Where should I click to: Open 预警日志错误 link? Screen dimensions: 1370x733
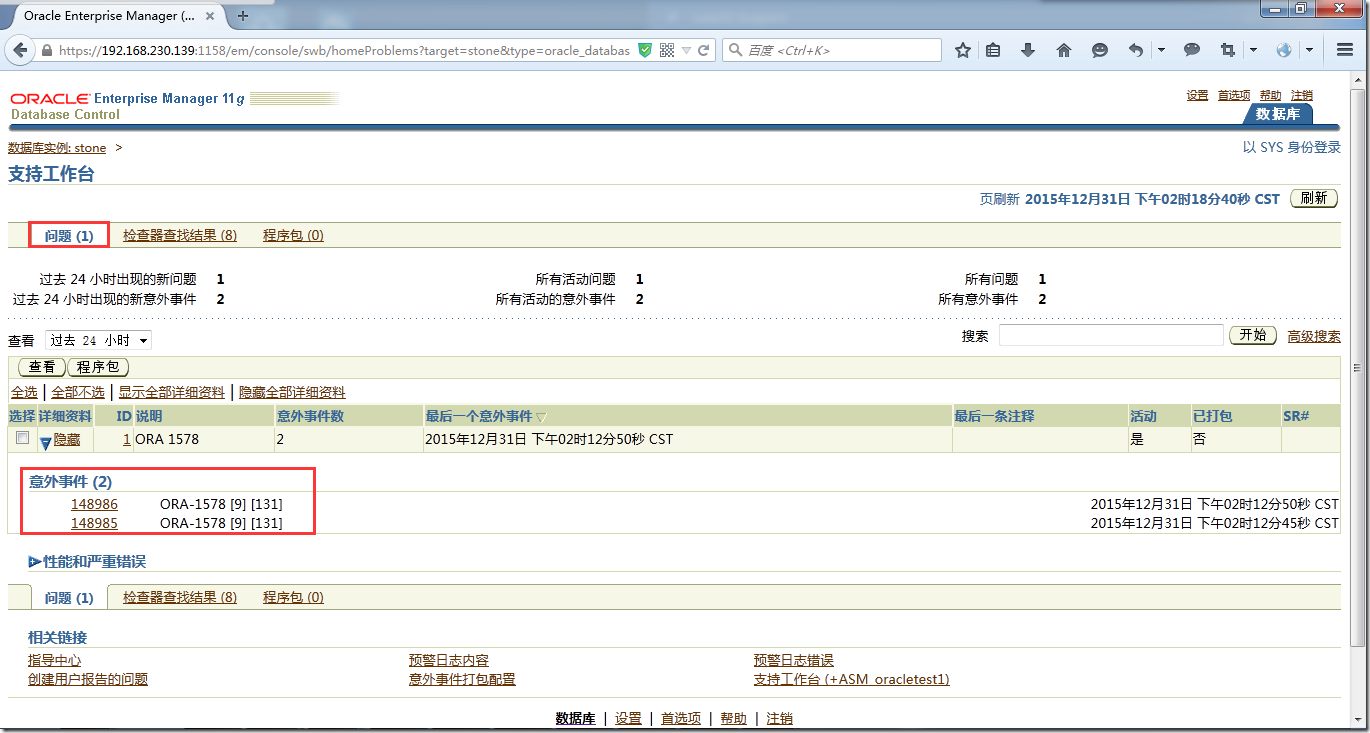coord(794,660)
